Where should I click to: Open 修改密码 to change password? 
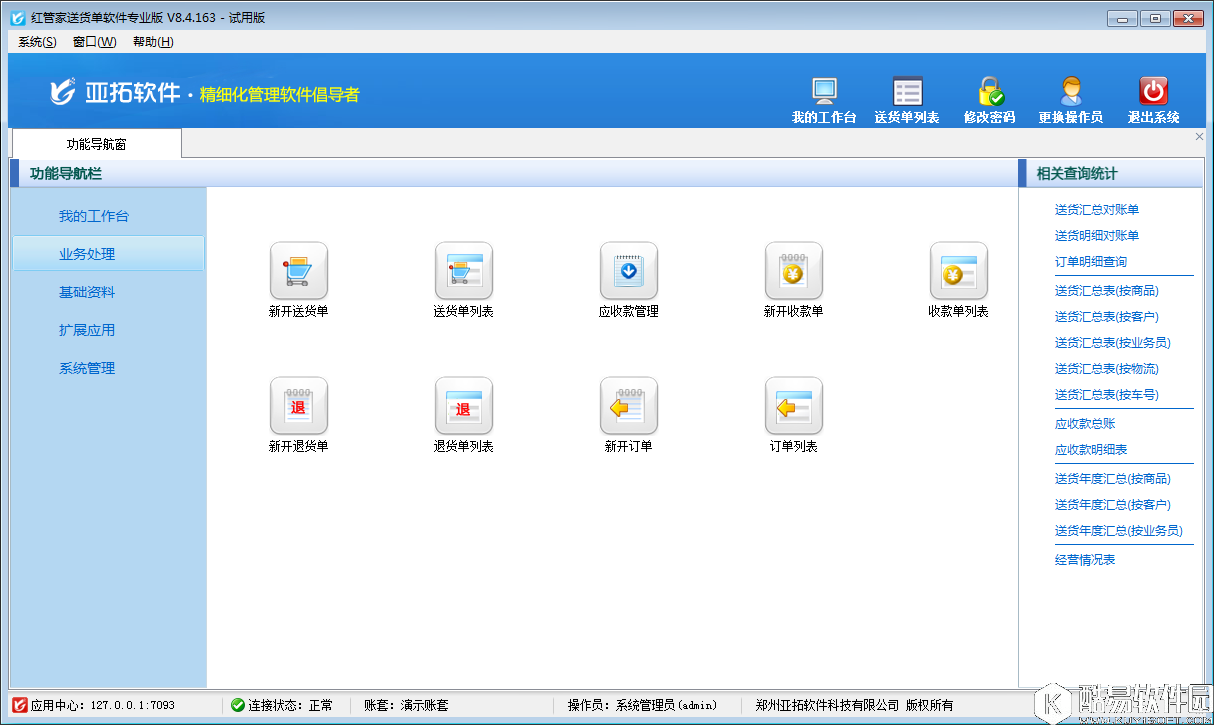(988, 97)
